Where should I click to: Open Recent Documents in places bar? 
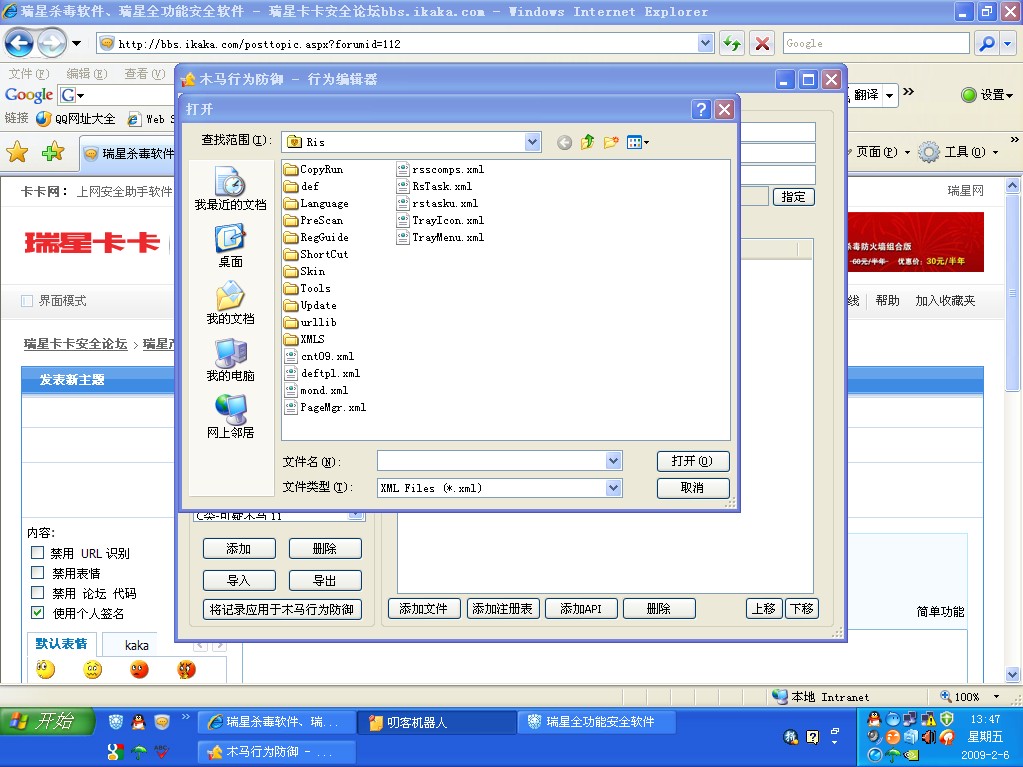(x=230, y=188)
